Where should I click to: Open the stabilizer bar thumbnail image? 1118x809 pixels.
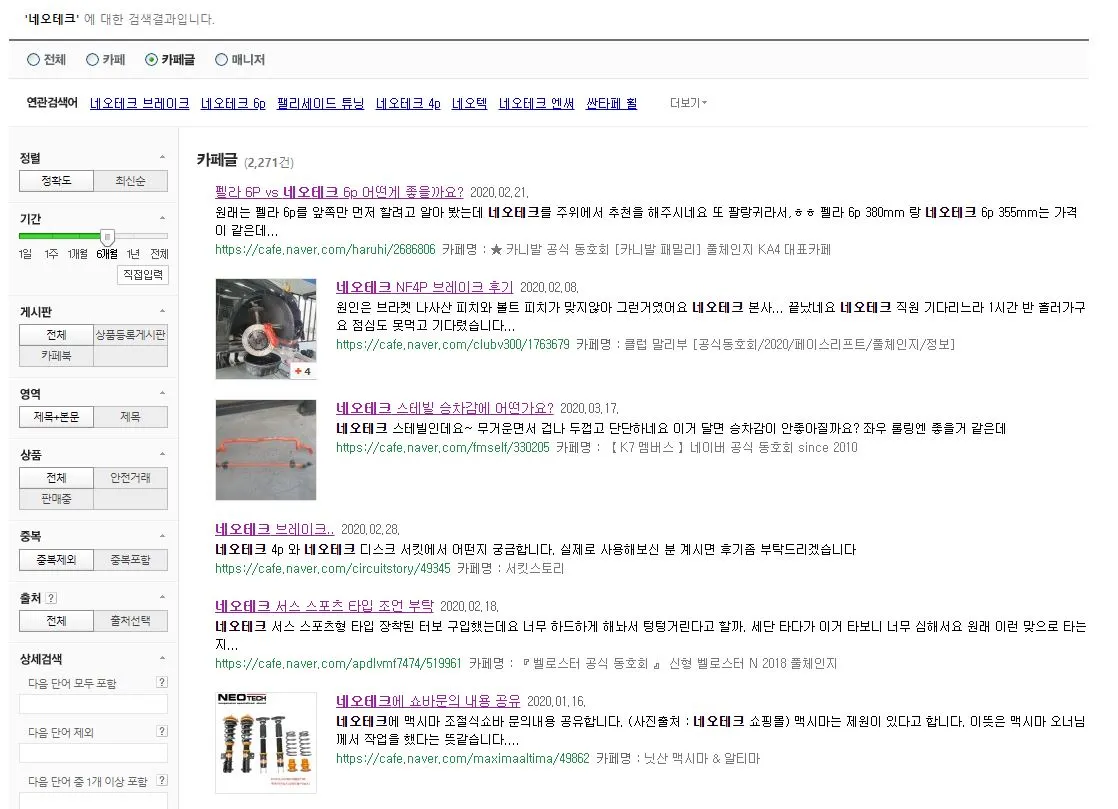[x=266, y=450]
